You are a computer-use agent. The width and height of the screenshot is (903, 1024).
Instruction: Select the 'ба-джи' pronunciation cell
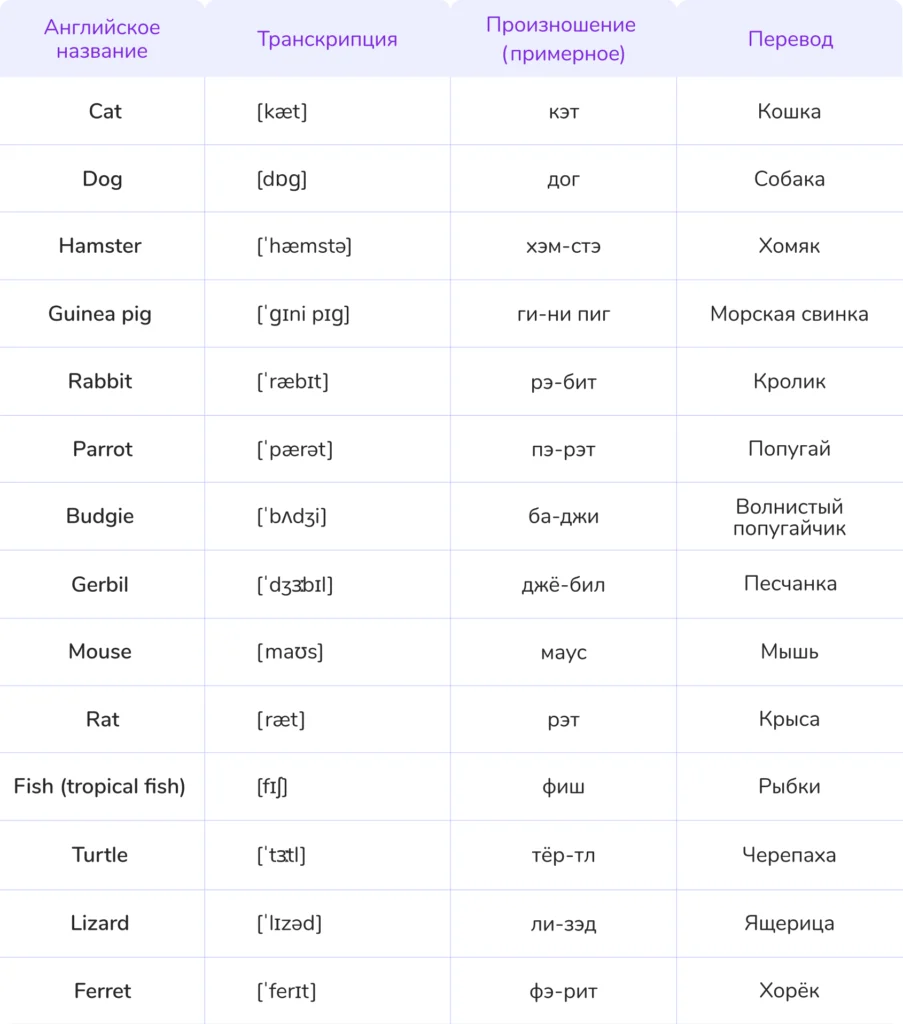[x=563, y=517]
